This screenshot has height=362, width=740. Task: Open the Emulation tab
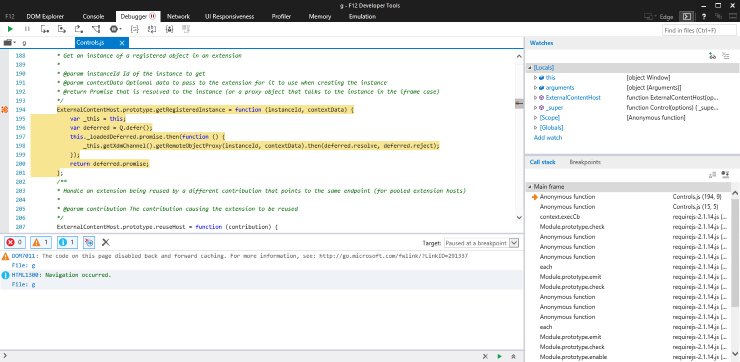coord(362,17)
